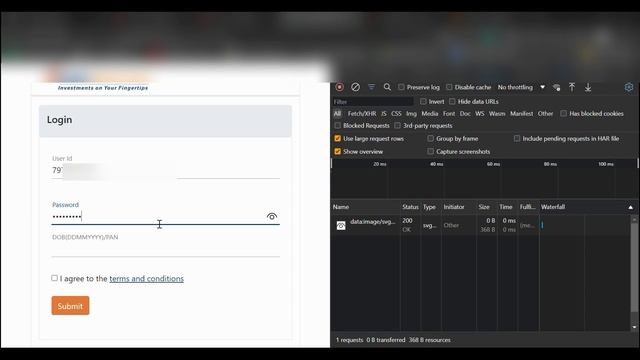Check 3rd-party requests option
This screenshot has height=360, width=640.
pyautogui.click(x=398, y=126)
